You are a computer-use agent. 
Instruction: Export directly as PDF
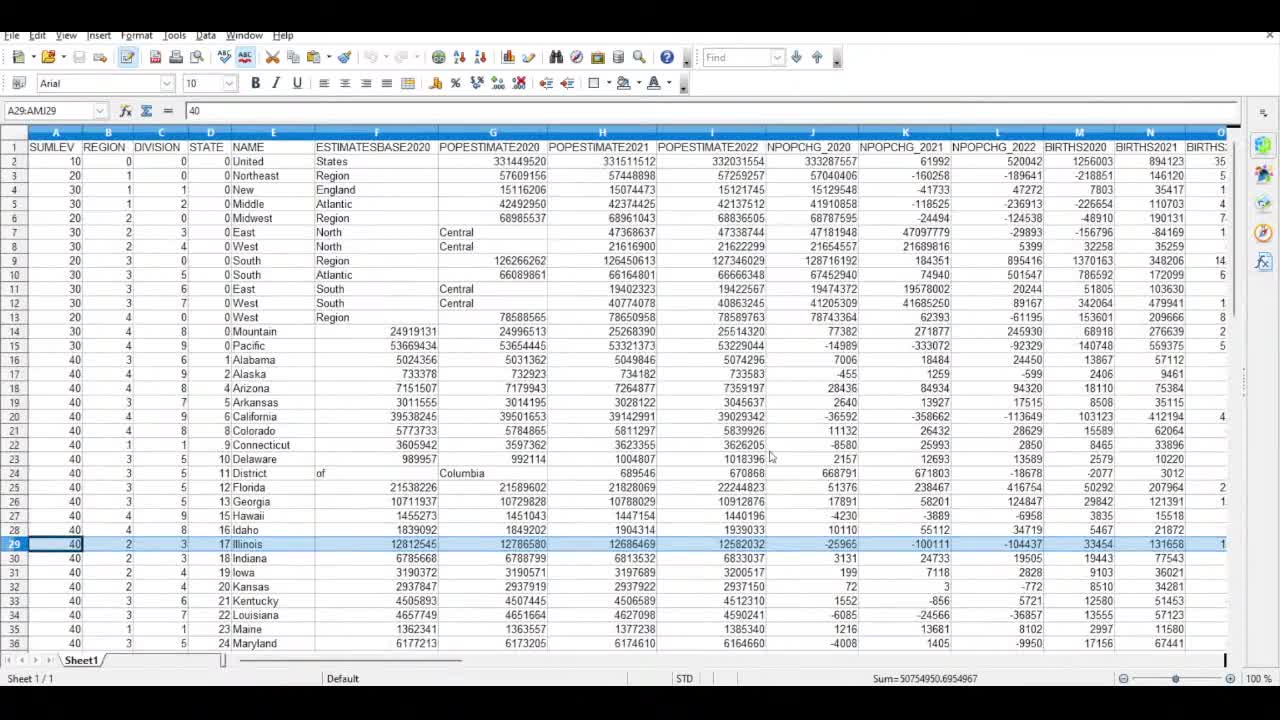click(x=155, y=57)
